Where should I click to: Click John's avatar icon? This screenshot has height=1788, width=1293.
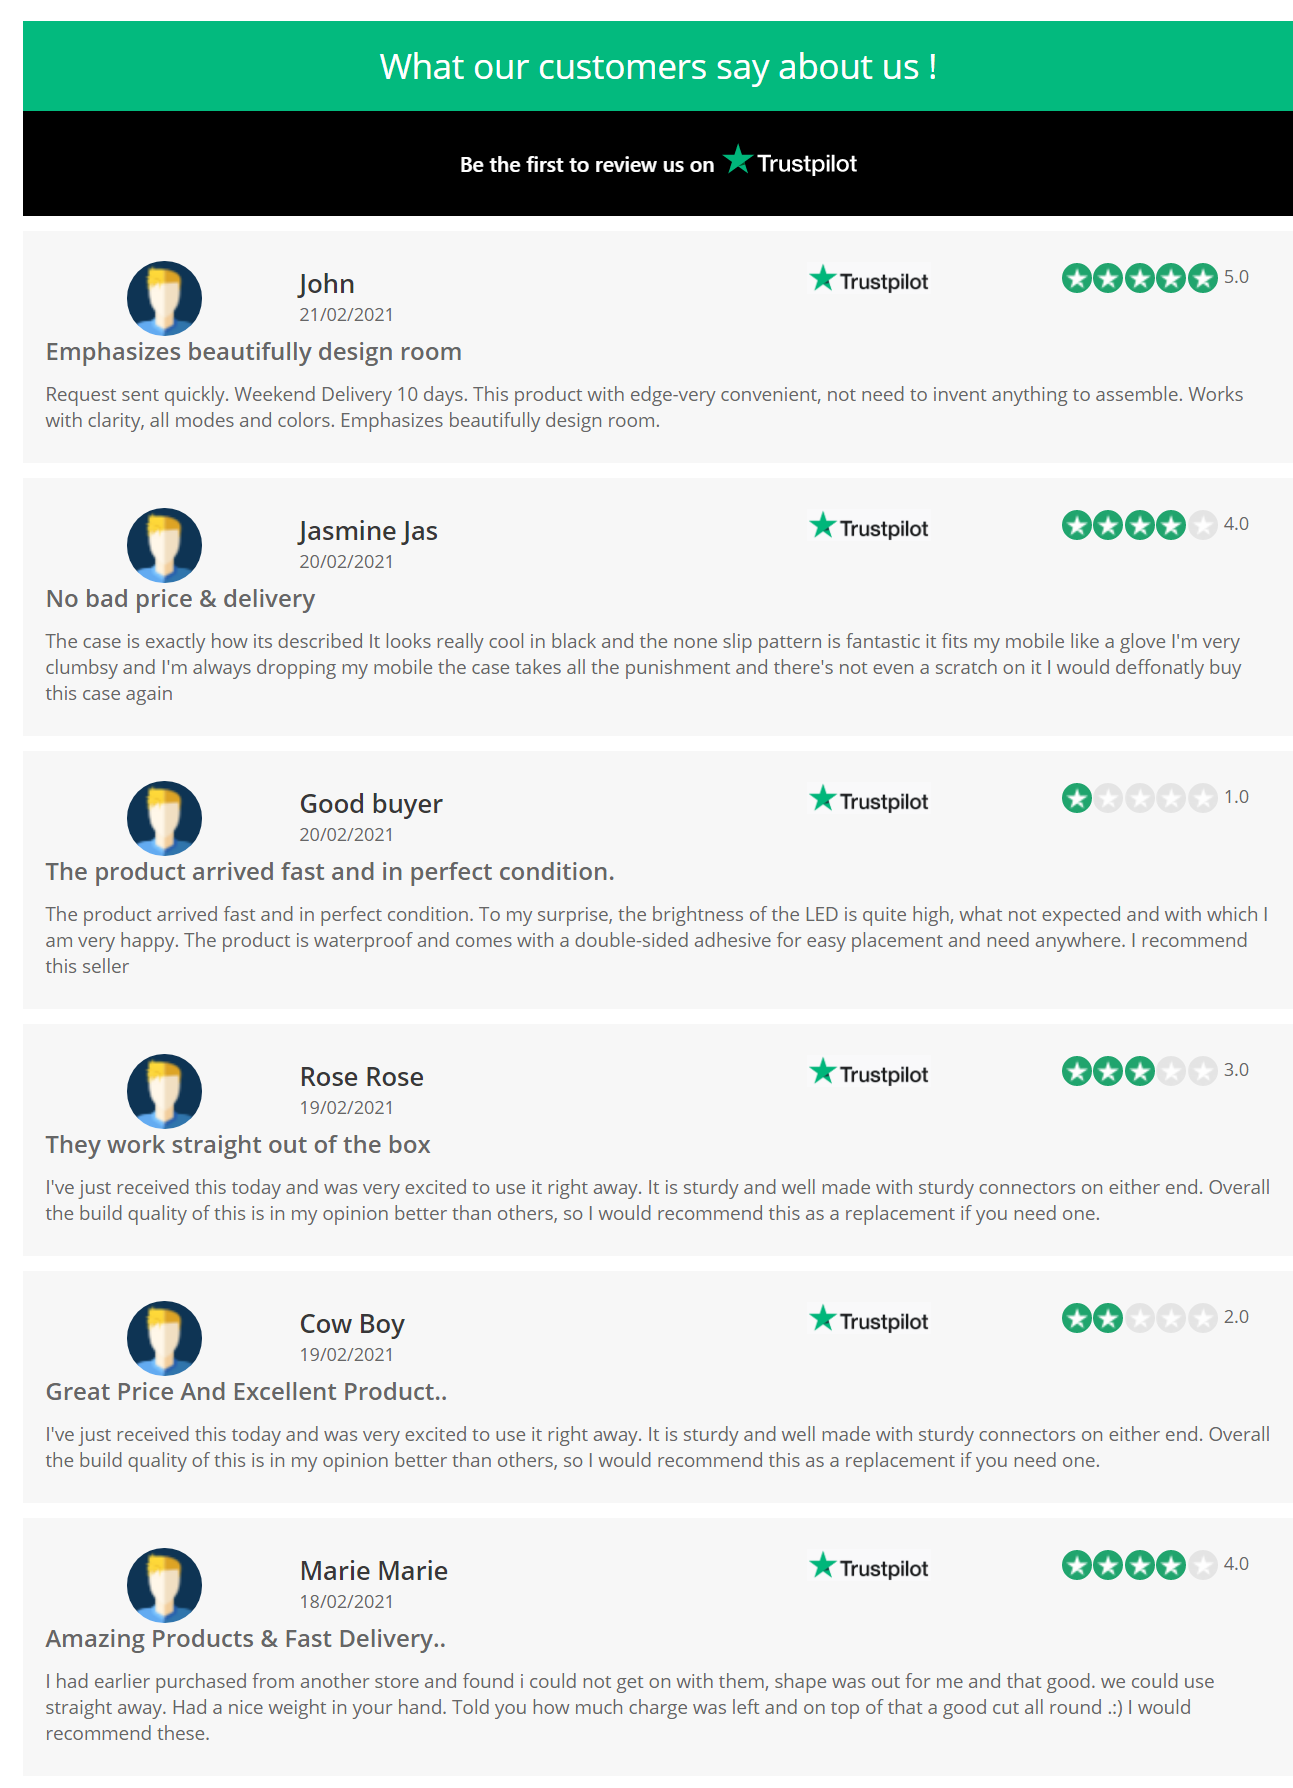pyautogui.click(x=164, y=298)
